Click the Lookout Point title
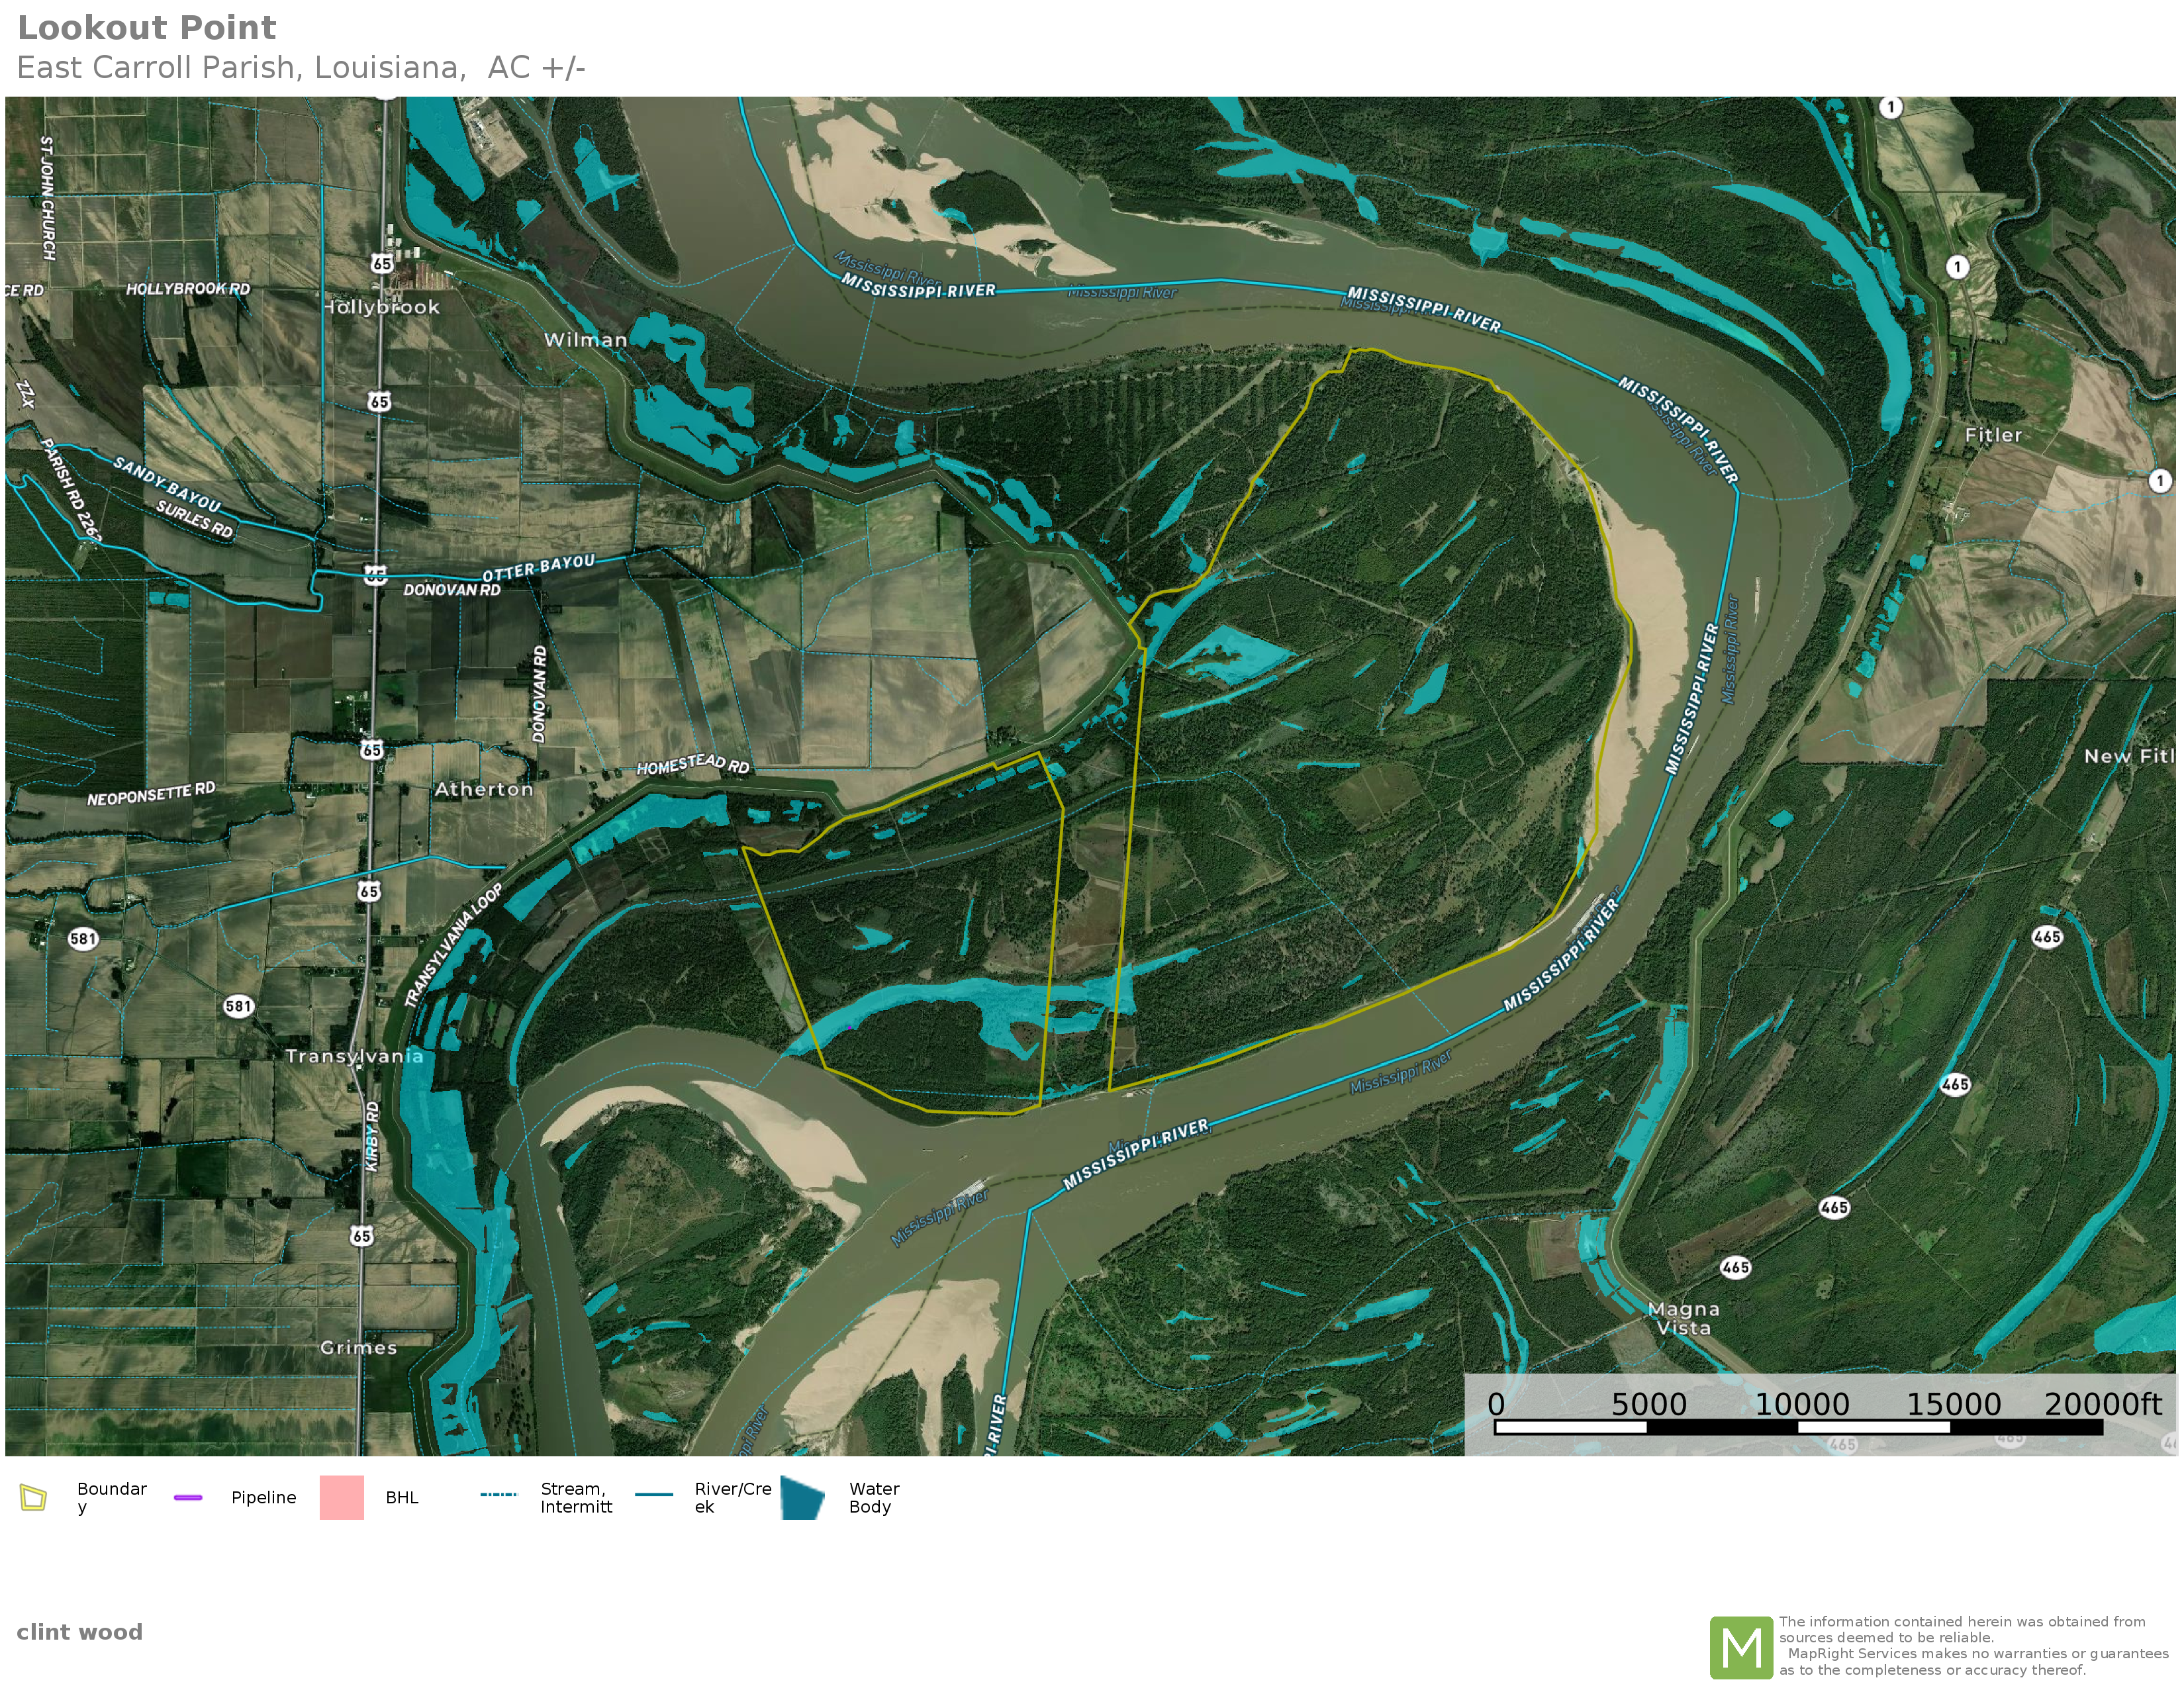The width and height of the screenshot is (2184, 1688). pos(147,28)
